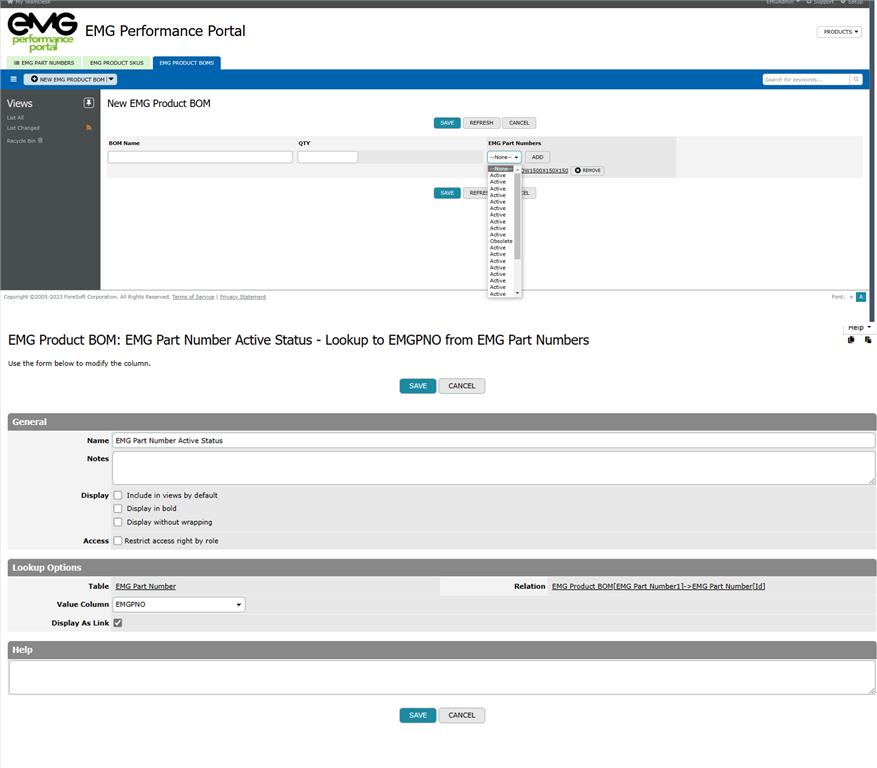
Task: Expand the PRODUCTS dropdown menu
Action: click(839, 32)
